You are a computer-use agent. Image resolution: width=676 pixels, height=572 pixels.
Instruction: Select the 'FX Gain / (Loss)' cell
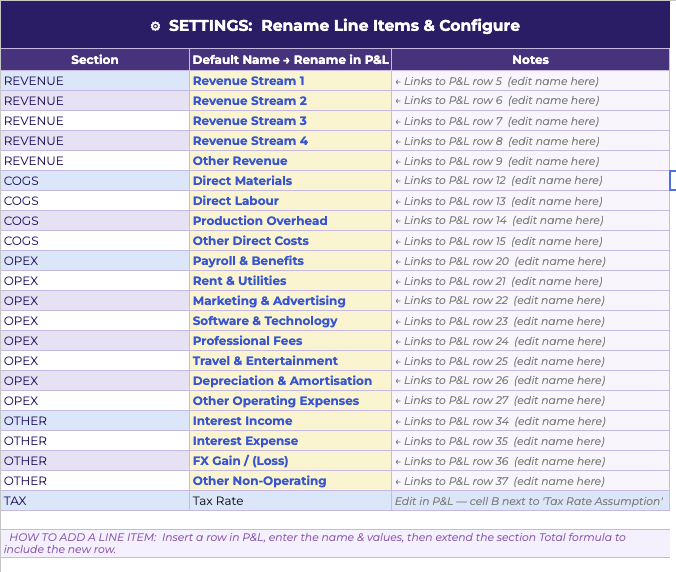coord(290,461)
